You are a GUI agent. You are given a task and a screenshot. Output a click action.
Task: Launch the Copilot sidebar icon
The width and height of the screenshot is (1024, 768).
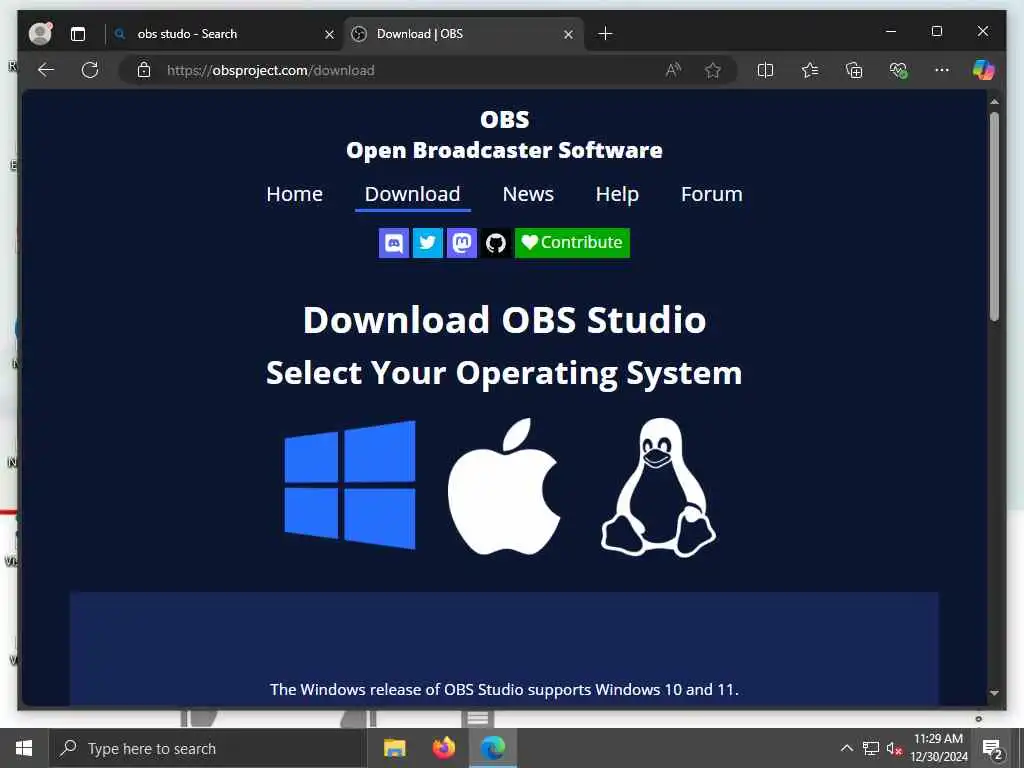coord(984,70)
